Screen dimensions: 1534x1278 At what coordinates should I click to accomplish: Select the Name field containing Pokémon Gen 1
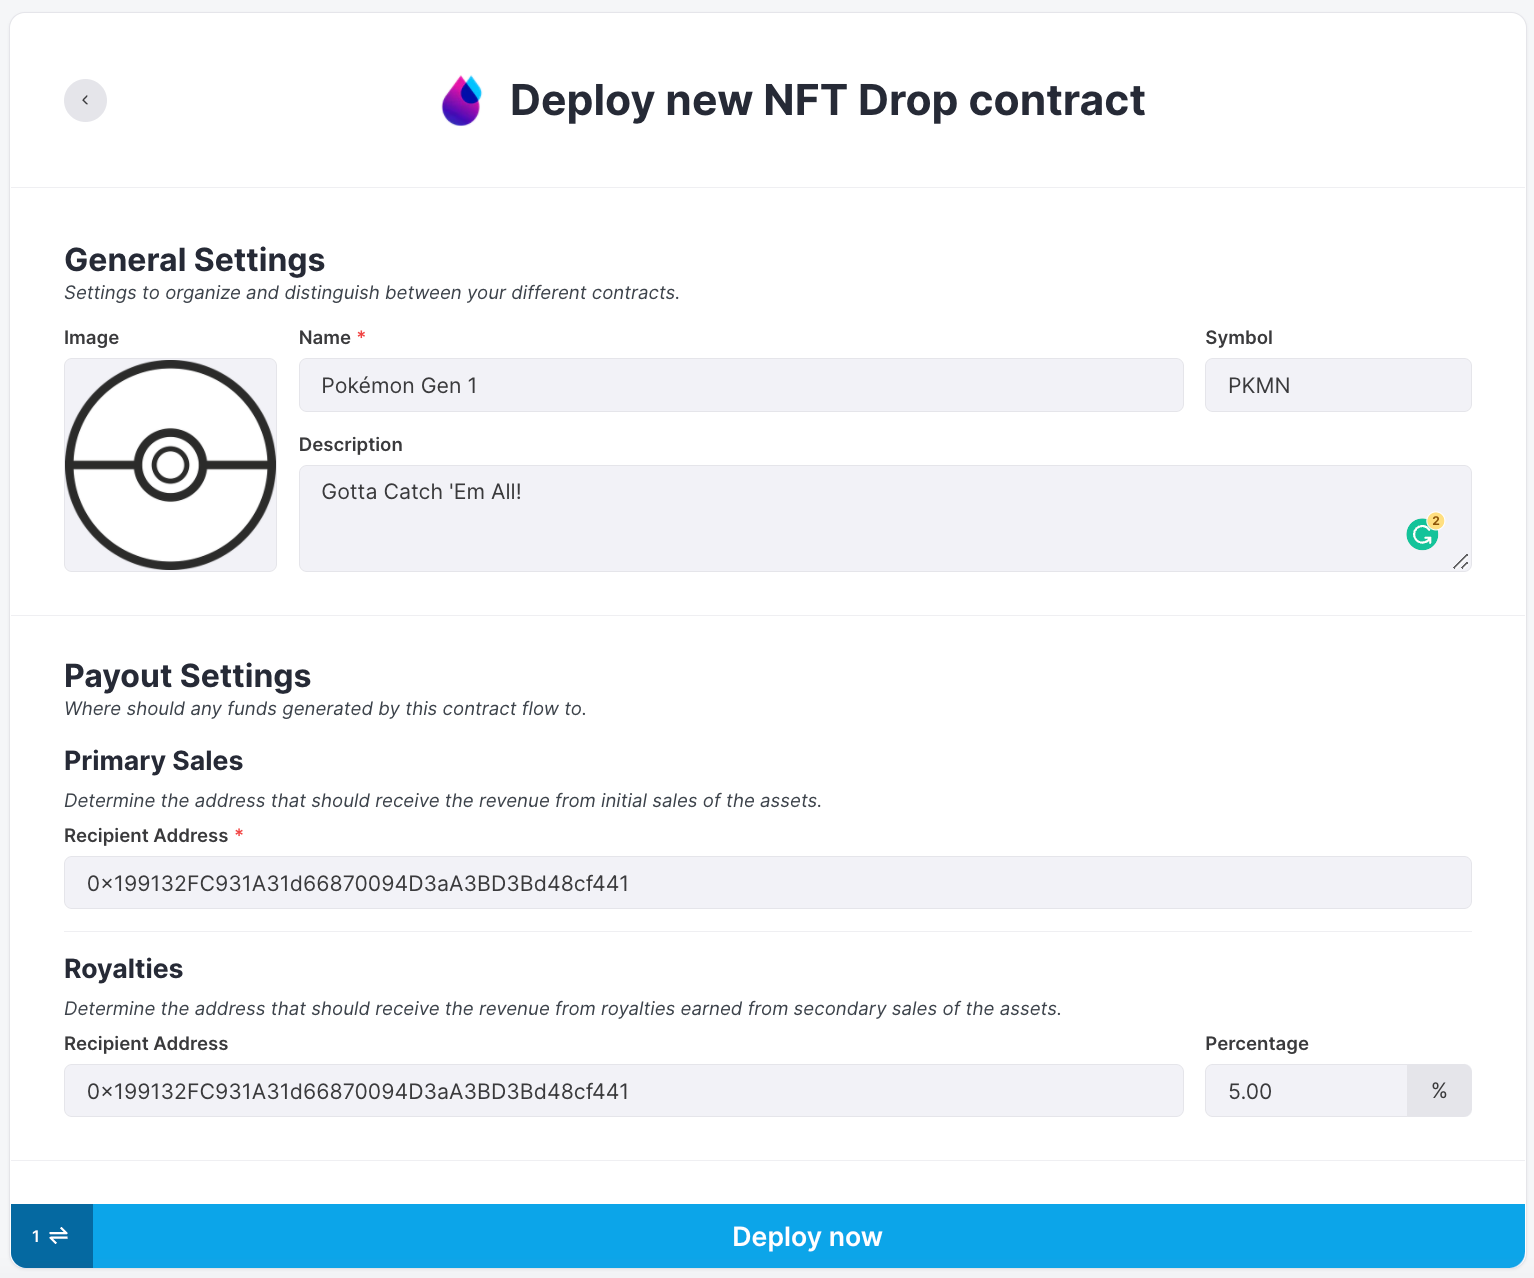740,385
